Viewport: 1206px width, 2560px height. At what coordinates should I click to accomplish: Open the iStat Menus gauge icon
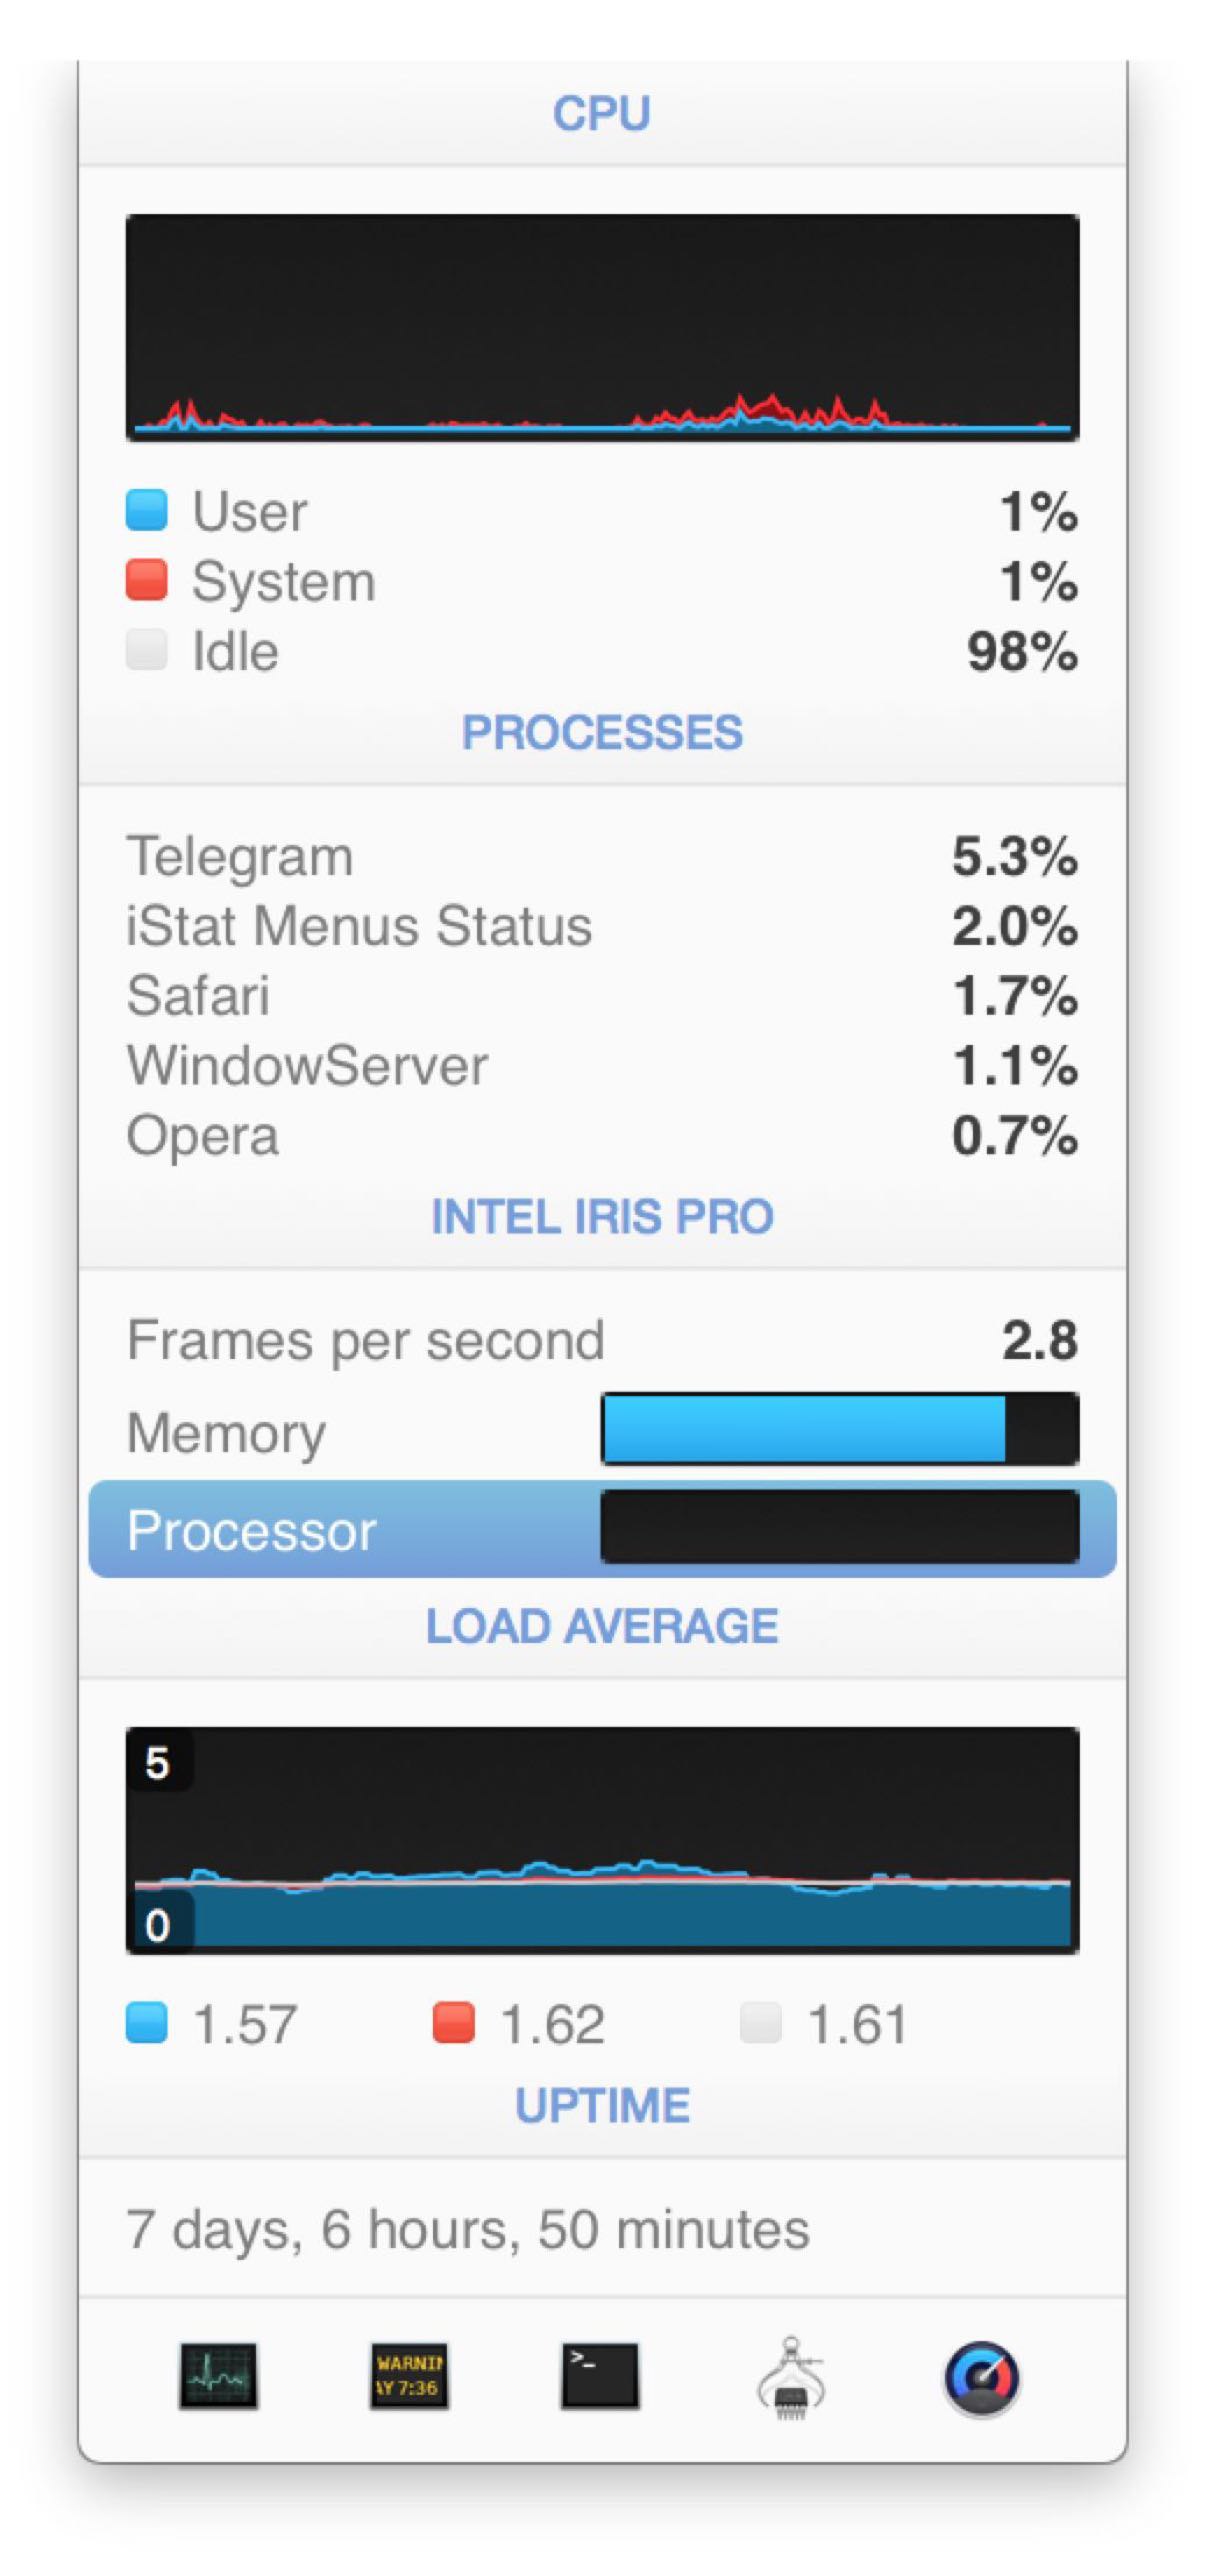point(981,2377)
